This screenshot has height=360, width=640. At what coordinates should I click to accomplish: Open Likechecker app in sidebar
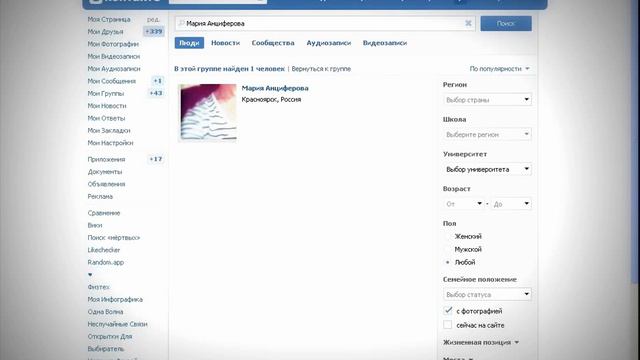click(104, 250)
